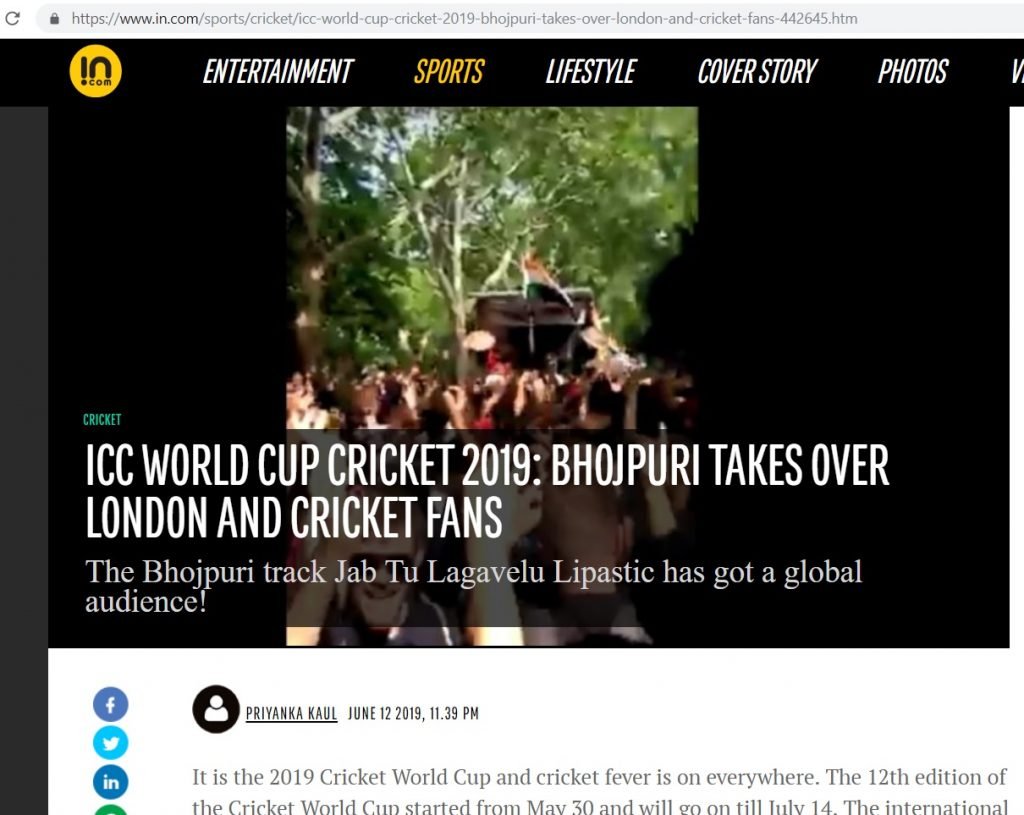Share article via Facebook icon
Viewport: 1024px width, 815px height.
(110, 705)
